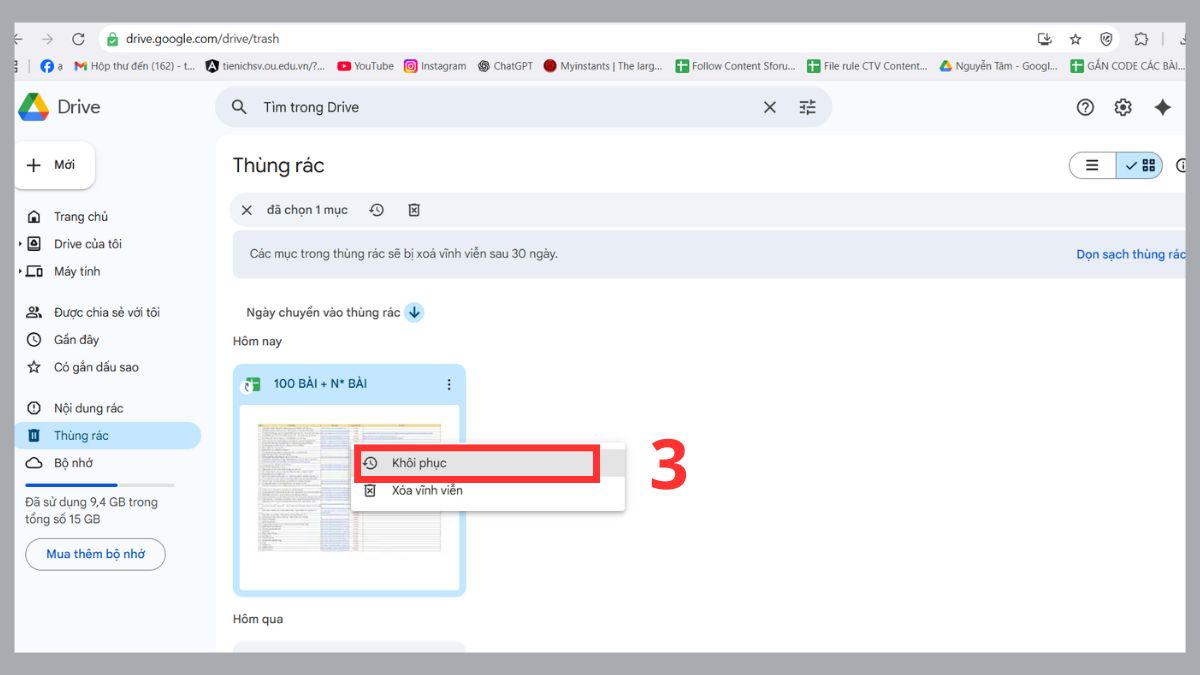Click the storage usage progress bar
1200x675 pixels.
(x=99, y=485)
